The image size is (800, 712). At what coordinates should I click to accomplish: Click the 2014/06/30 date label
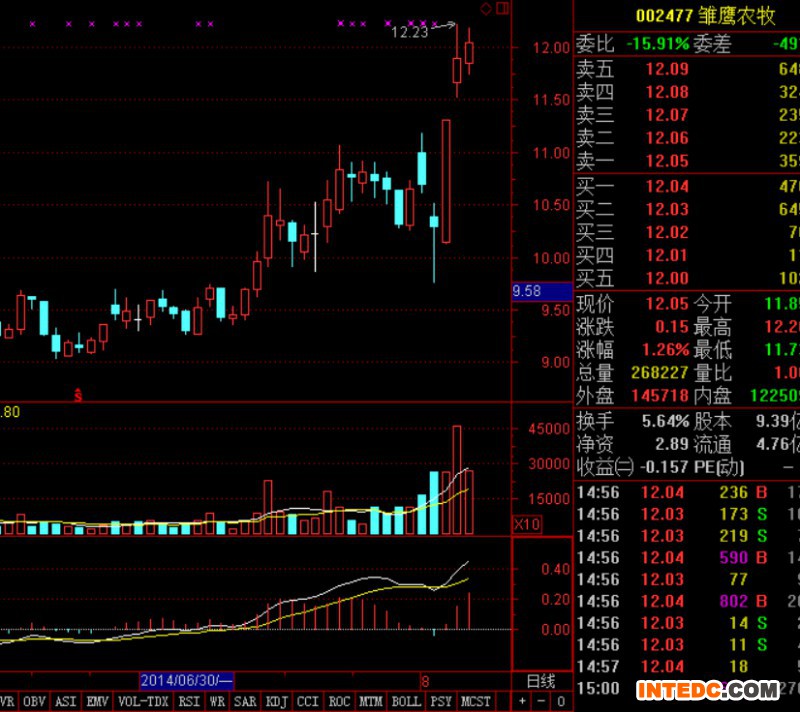pos(185,681)
